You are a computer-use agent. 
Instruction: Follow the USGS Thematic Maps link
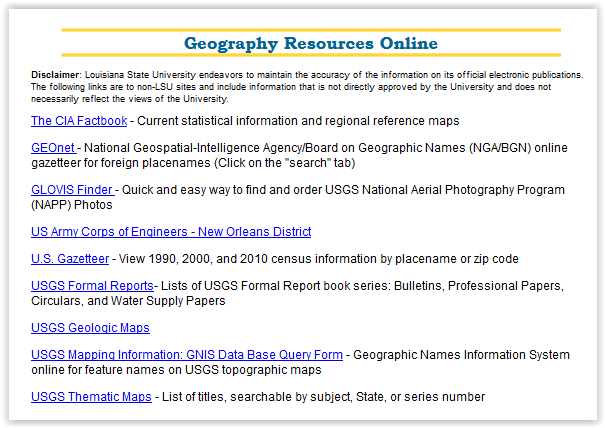(x=91, y=397)
